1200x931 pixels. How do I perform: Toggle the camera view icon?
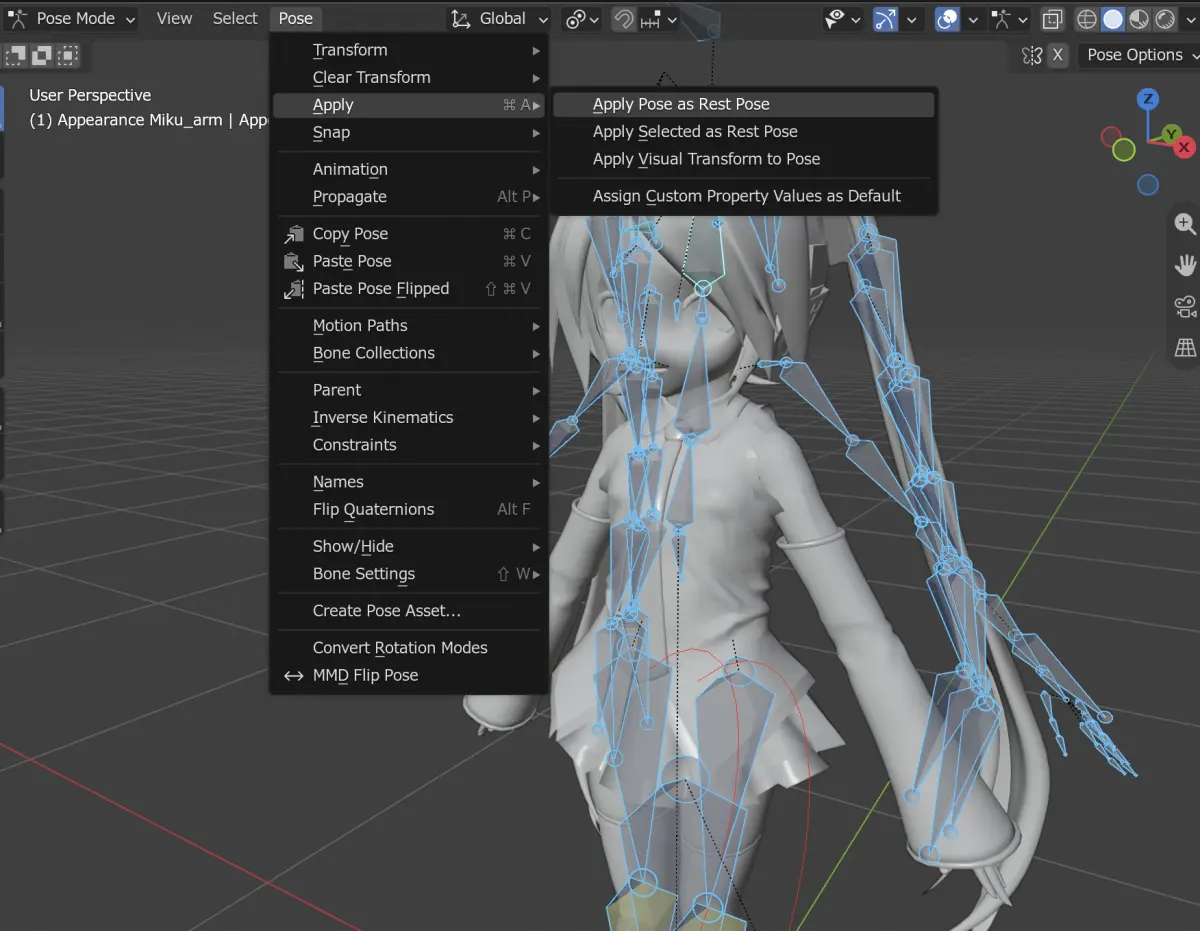pos(1185,306)
